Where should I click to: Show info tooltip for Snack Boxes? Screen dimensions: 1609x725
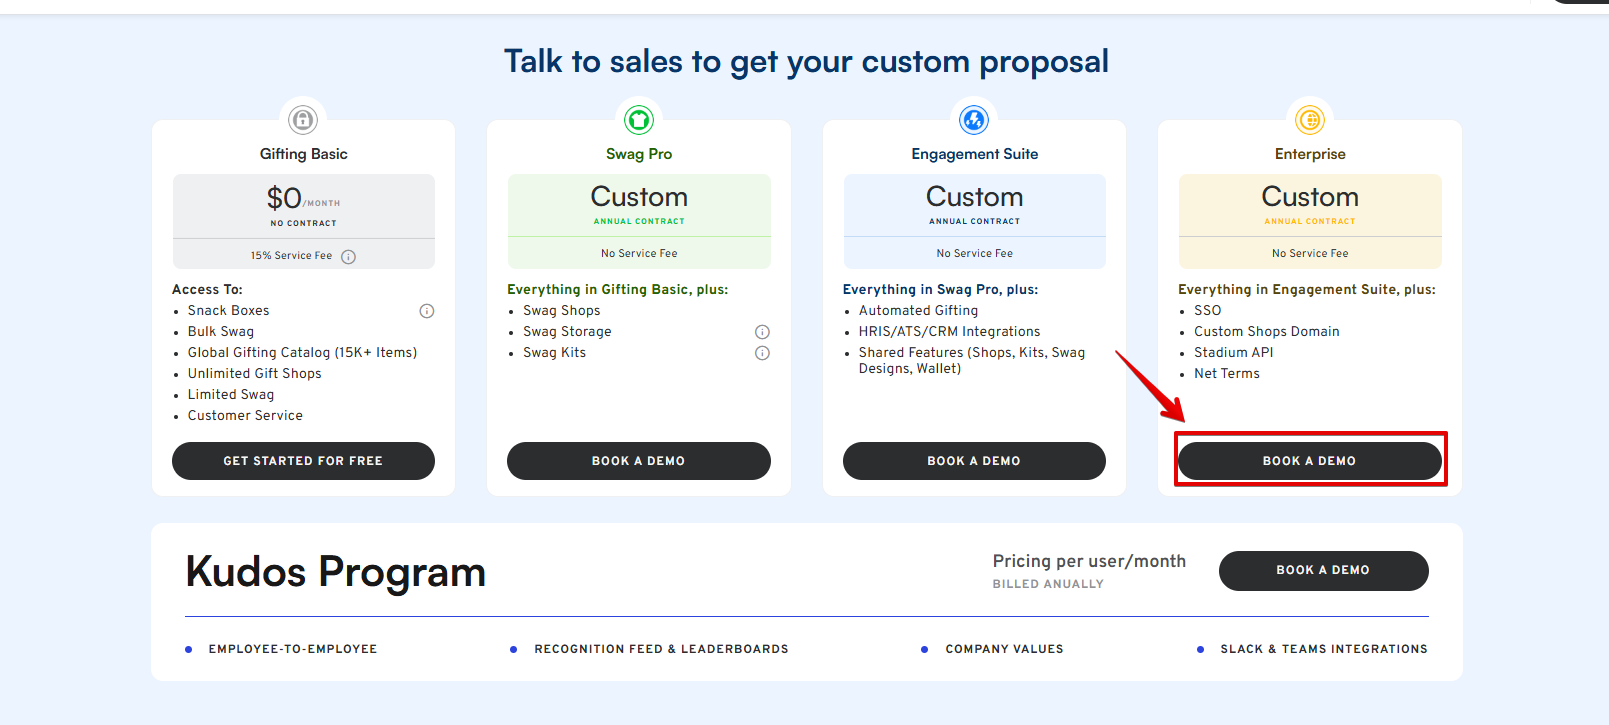pyautogui.click(x=427, y=311)
